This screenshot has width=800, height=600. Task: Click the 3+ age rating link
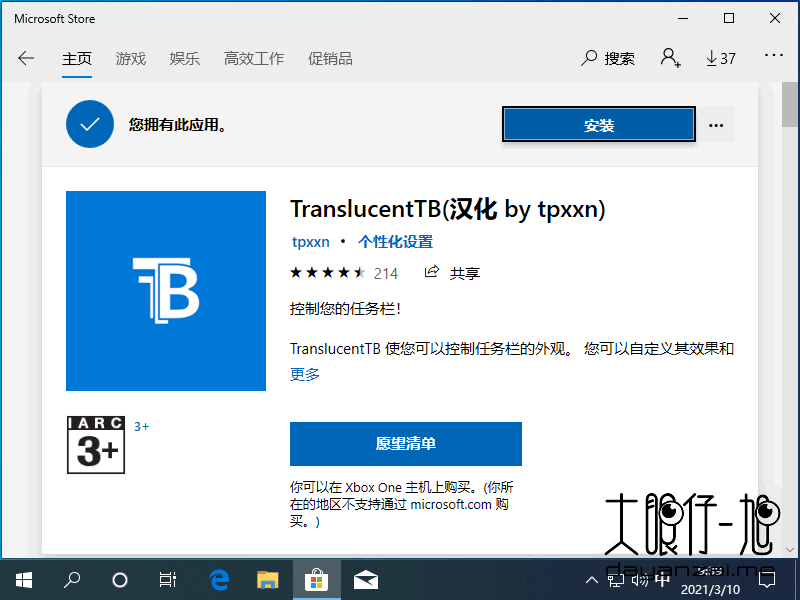pos(141,427)
